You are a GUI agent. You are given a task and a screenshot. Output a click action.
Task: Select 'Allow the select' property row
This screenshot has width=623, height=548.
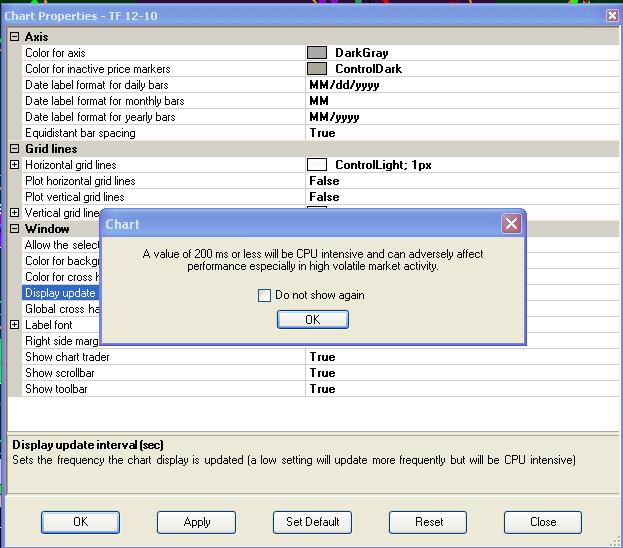pos(60,245)
